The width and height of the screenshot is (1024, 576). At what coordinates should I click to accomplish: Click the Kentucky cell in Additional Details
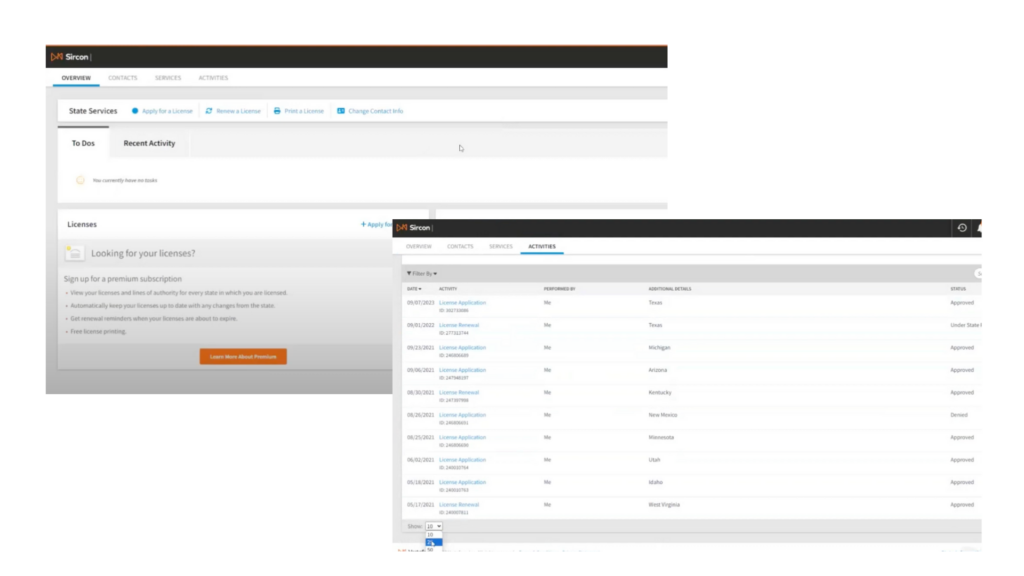coord(660,392)
